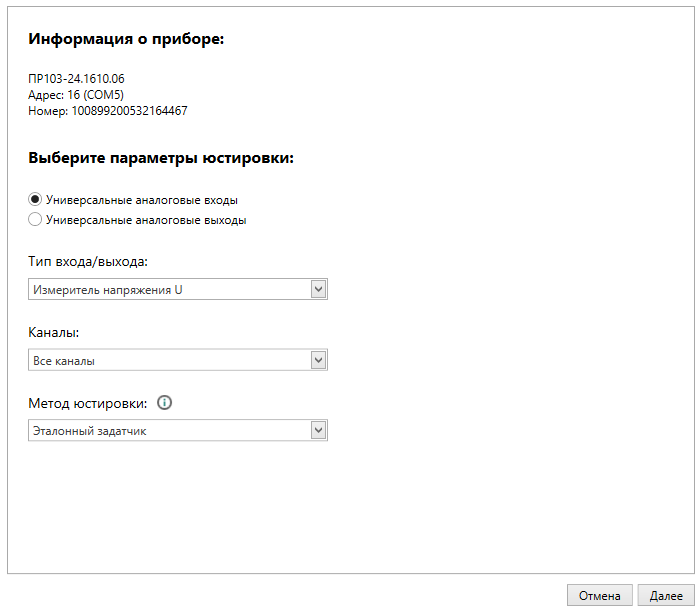Click the Выберите параметры юстировки heading
The width and height of the screenshot is (700, 611).
tap(160, 158)
